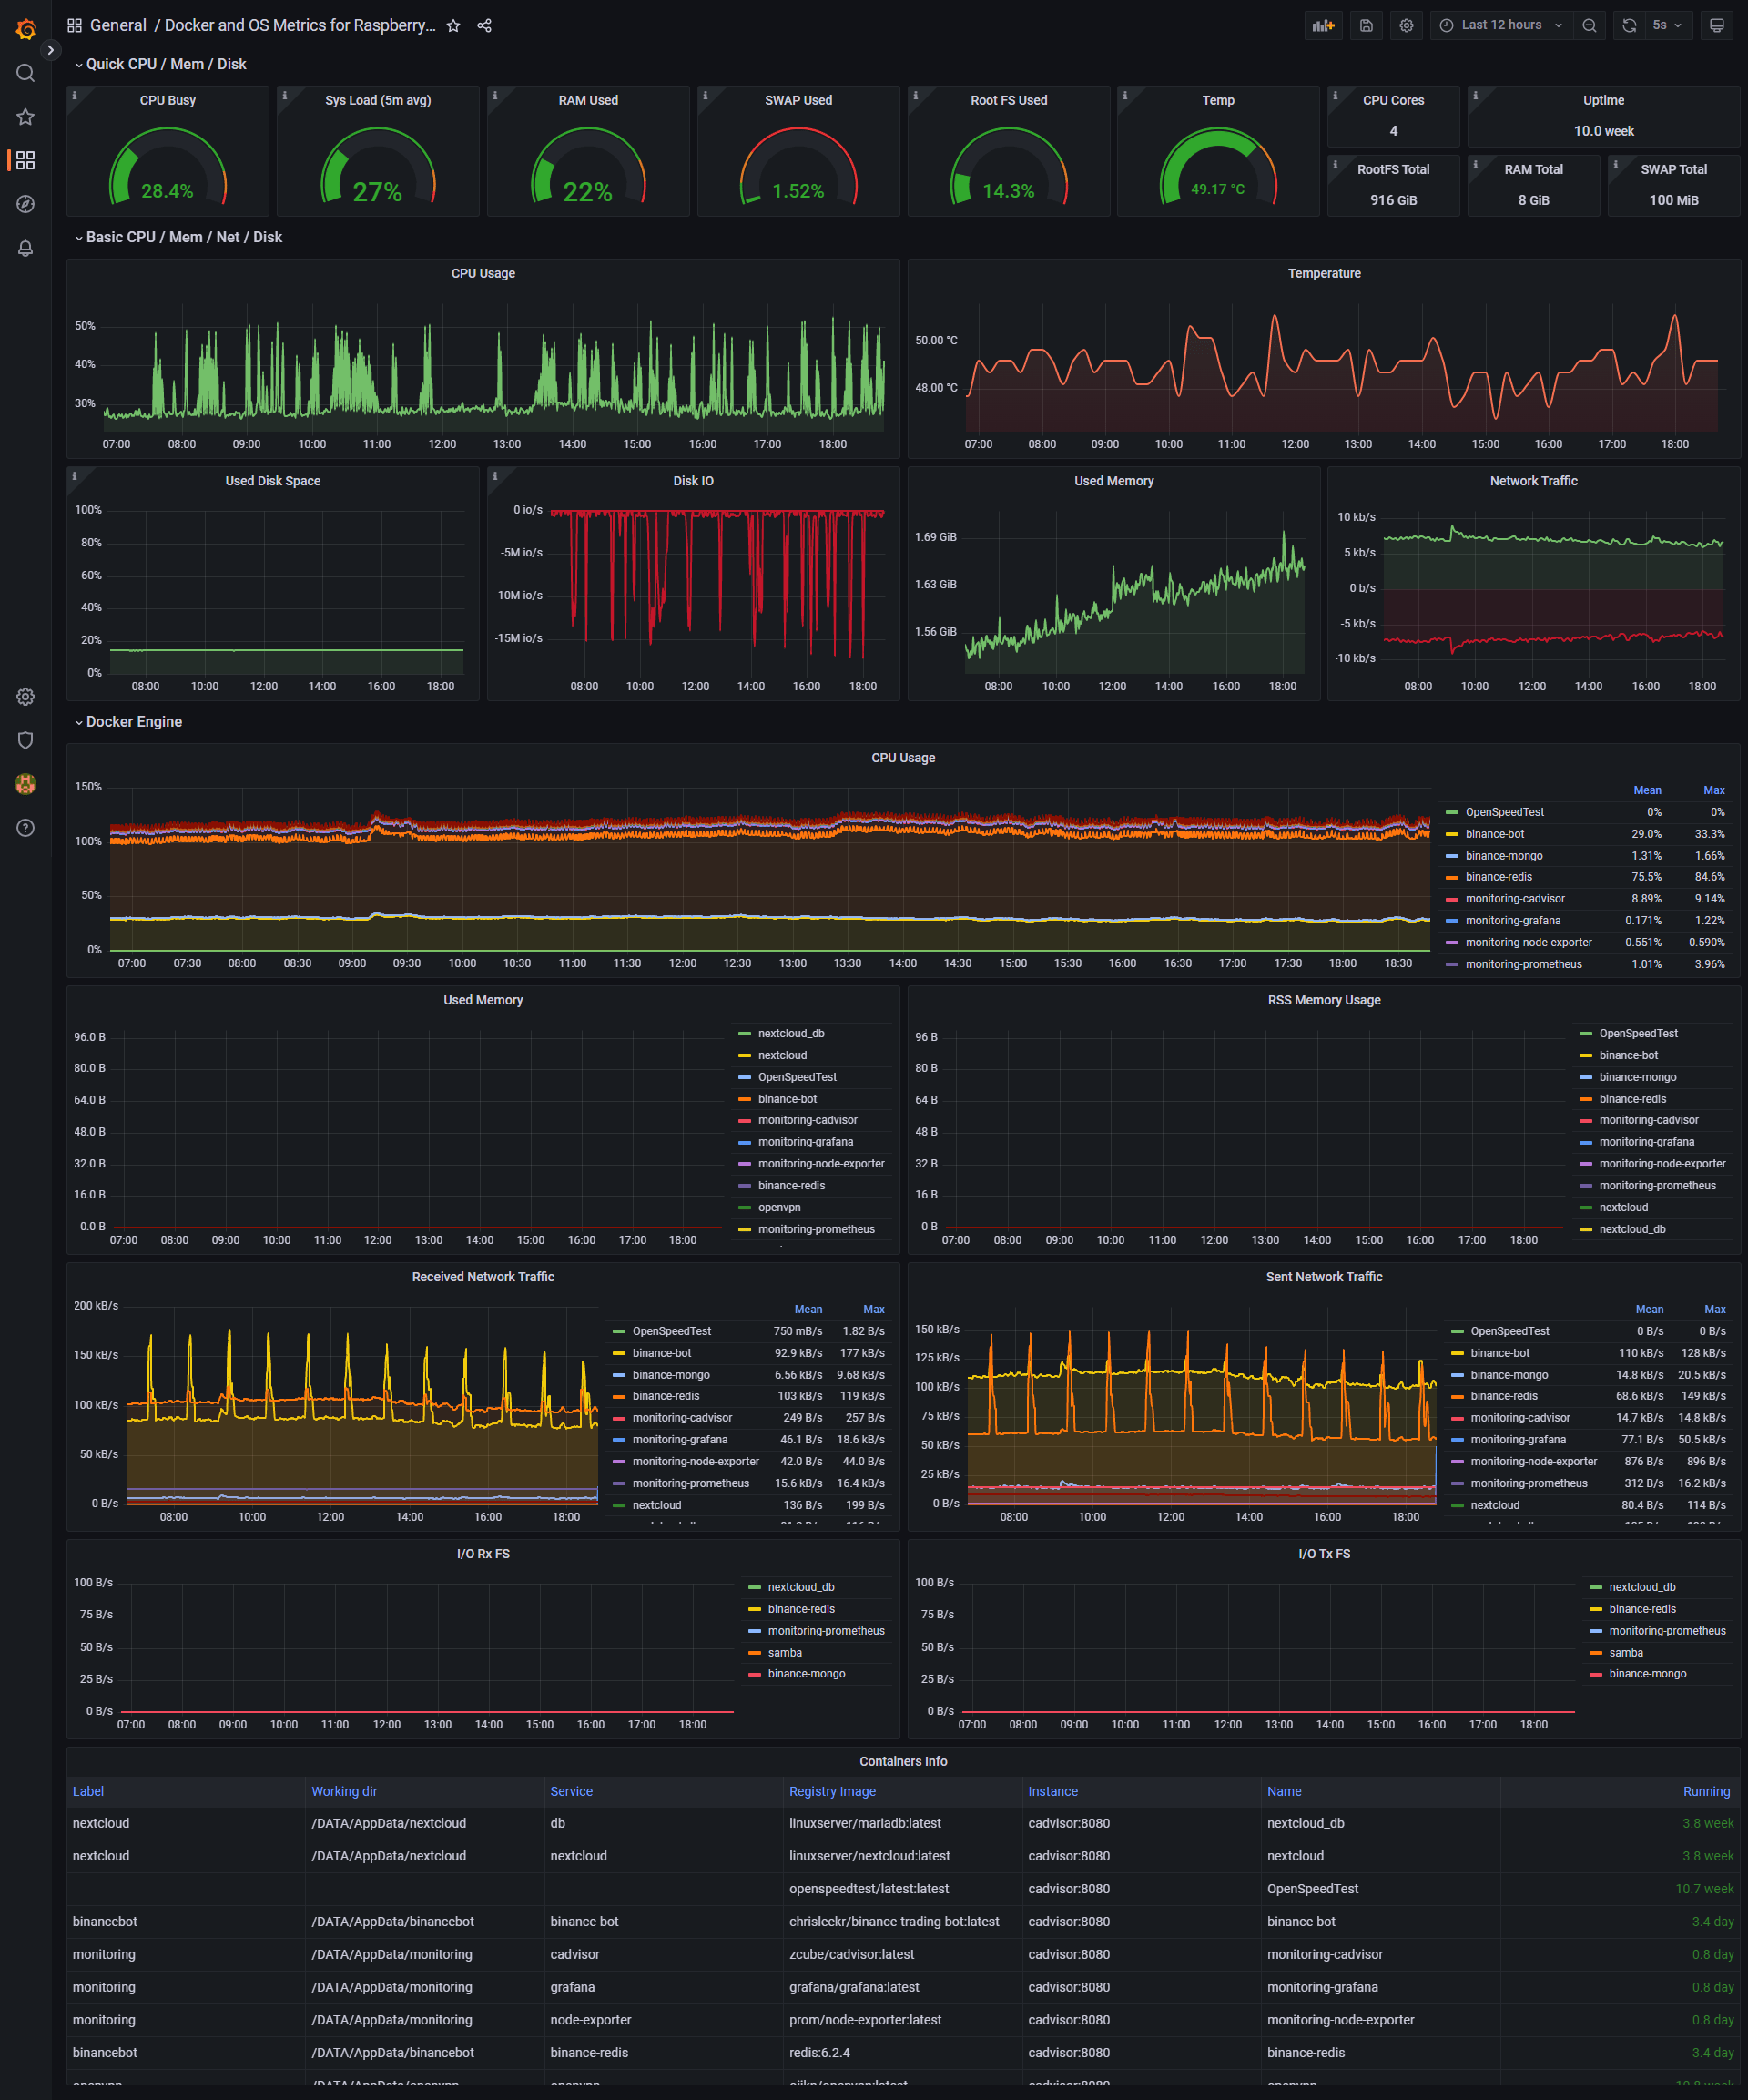Toggle samba series in I/O Rx FS legend
This screenshot has height=2100, width=1748.
(784, 1652)
